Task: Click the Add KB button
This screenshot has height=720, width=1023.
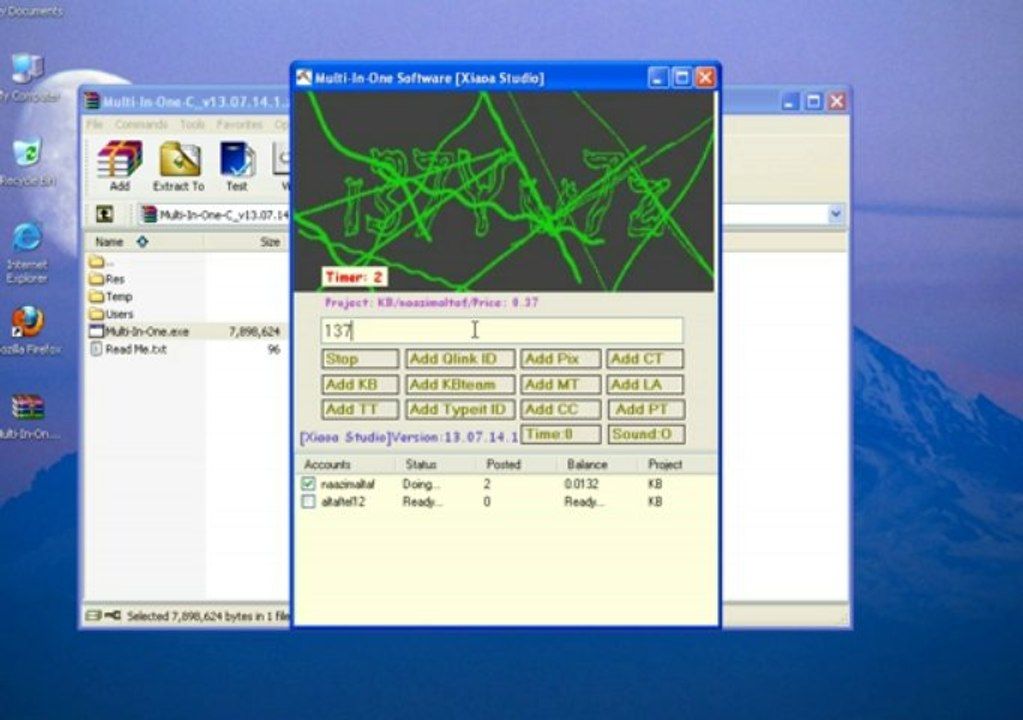Action: tap(360, 384)
